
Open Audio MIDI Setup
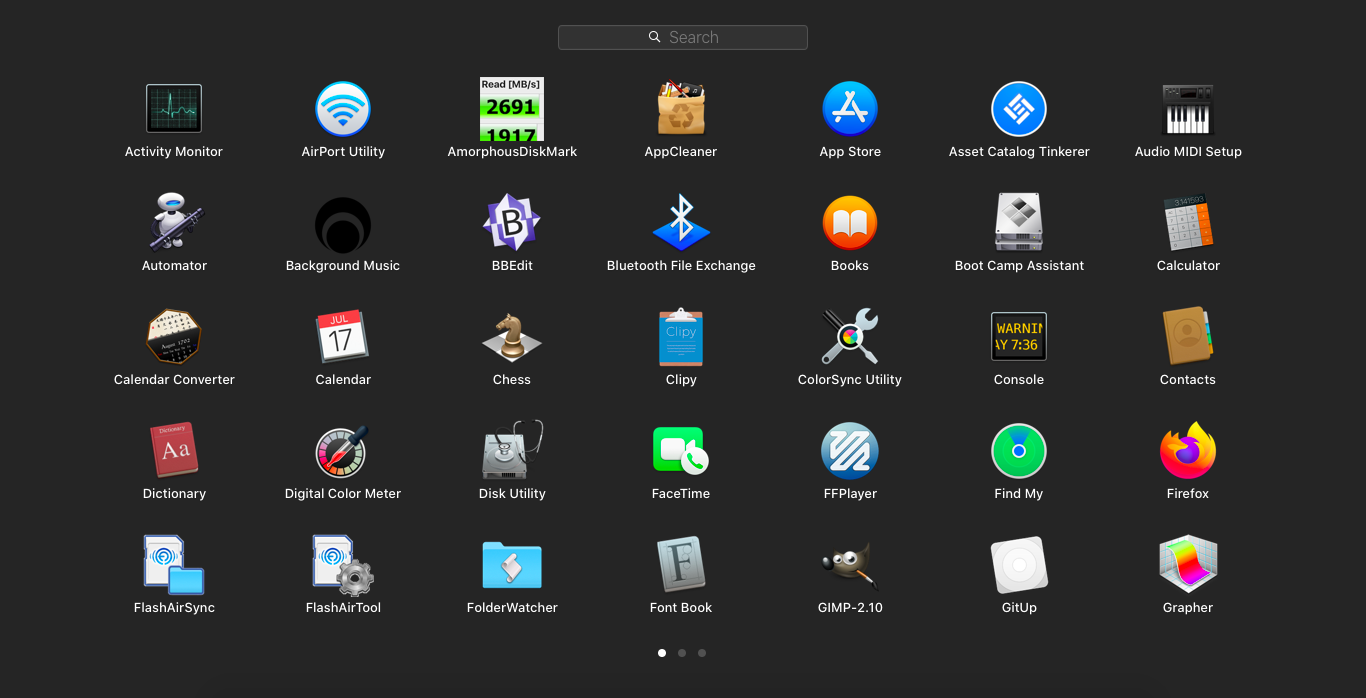[1188, 109]
